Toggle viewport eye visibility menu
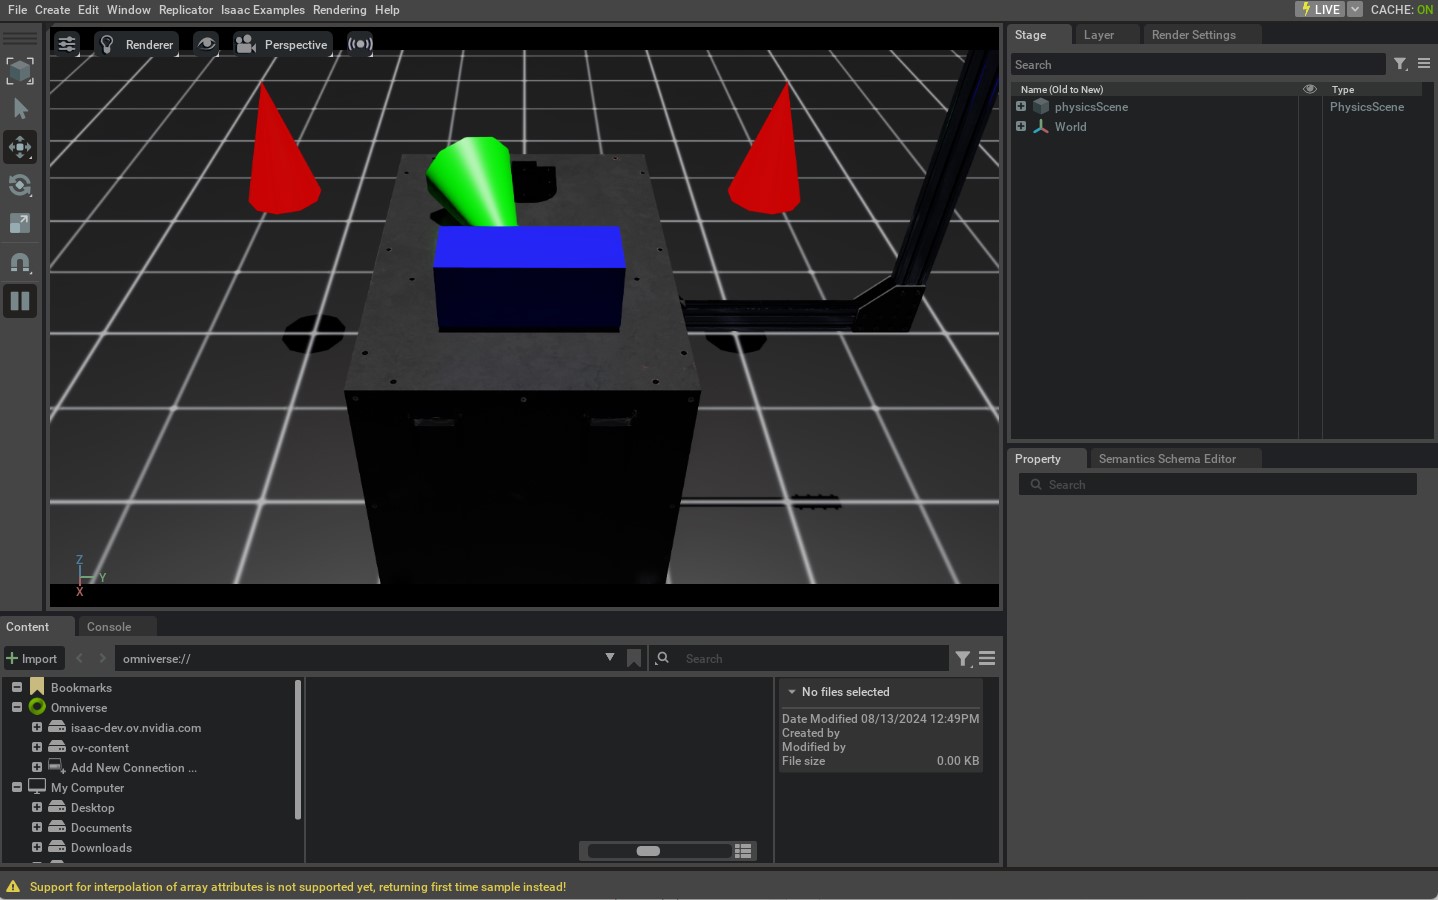 206,44
